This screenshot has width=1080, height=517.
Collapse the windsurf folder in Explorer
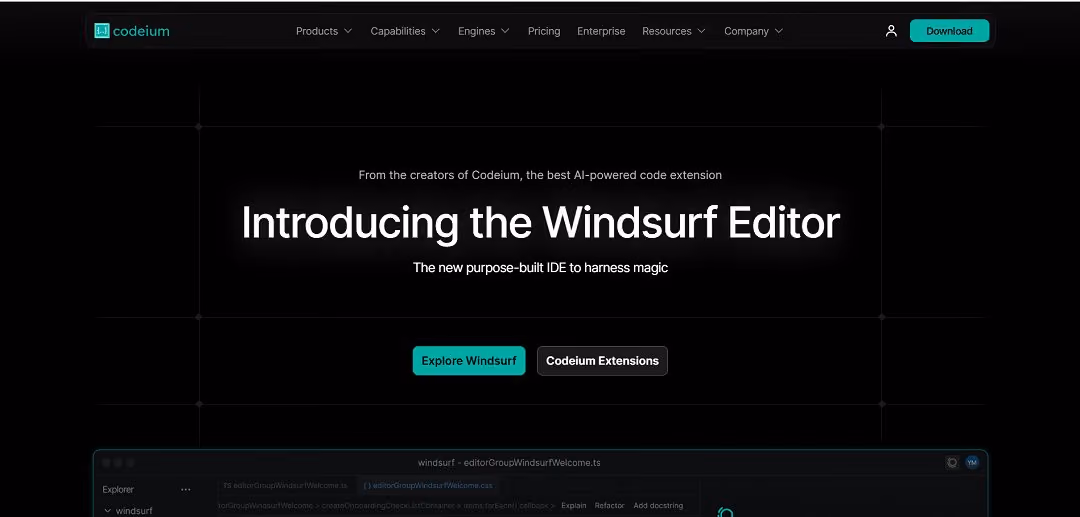(129, 511)
